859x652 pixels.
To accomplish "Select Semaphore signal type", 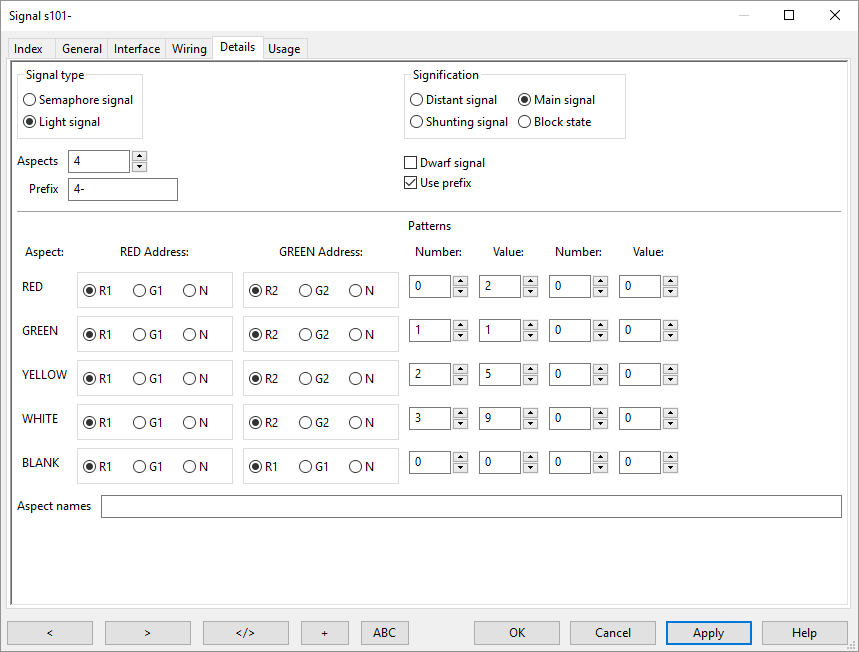I will (30, 100).
